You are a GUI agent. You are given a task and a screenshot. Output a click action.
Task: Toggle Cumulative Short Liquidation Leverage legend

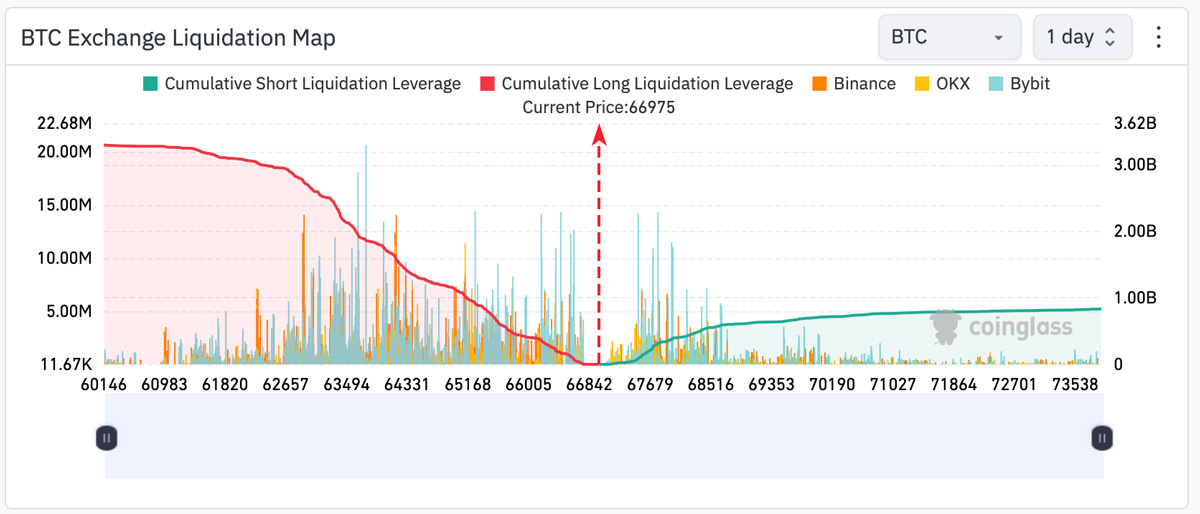pos(302,84)
